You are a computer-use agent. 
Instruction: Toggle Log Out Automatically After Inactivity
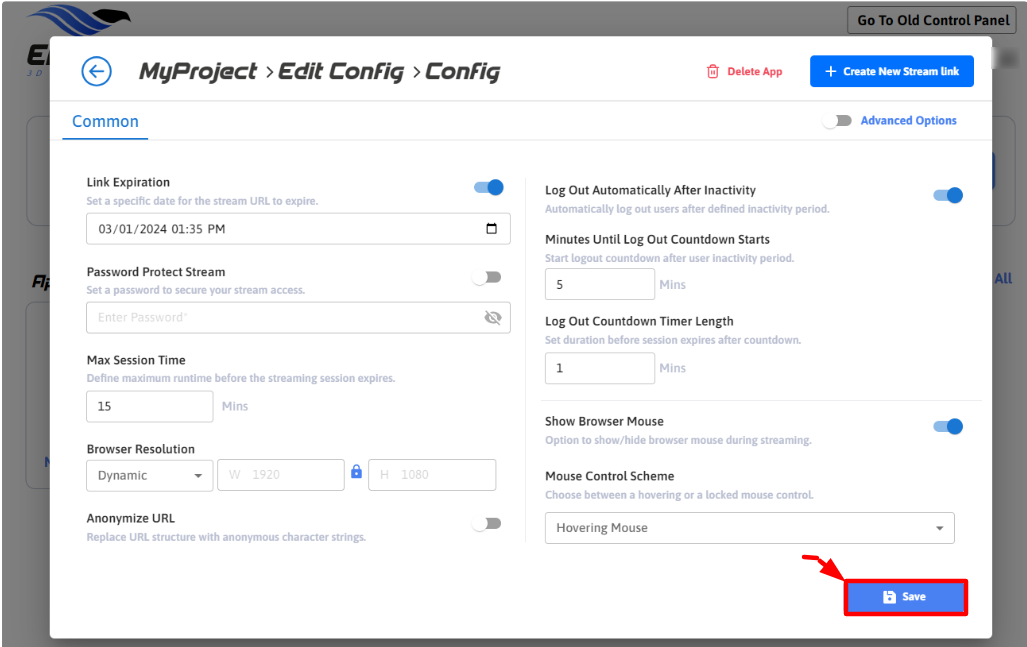[x=947, y=195]
